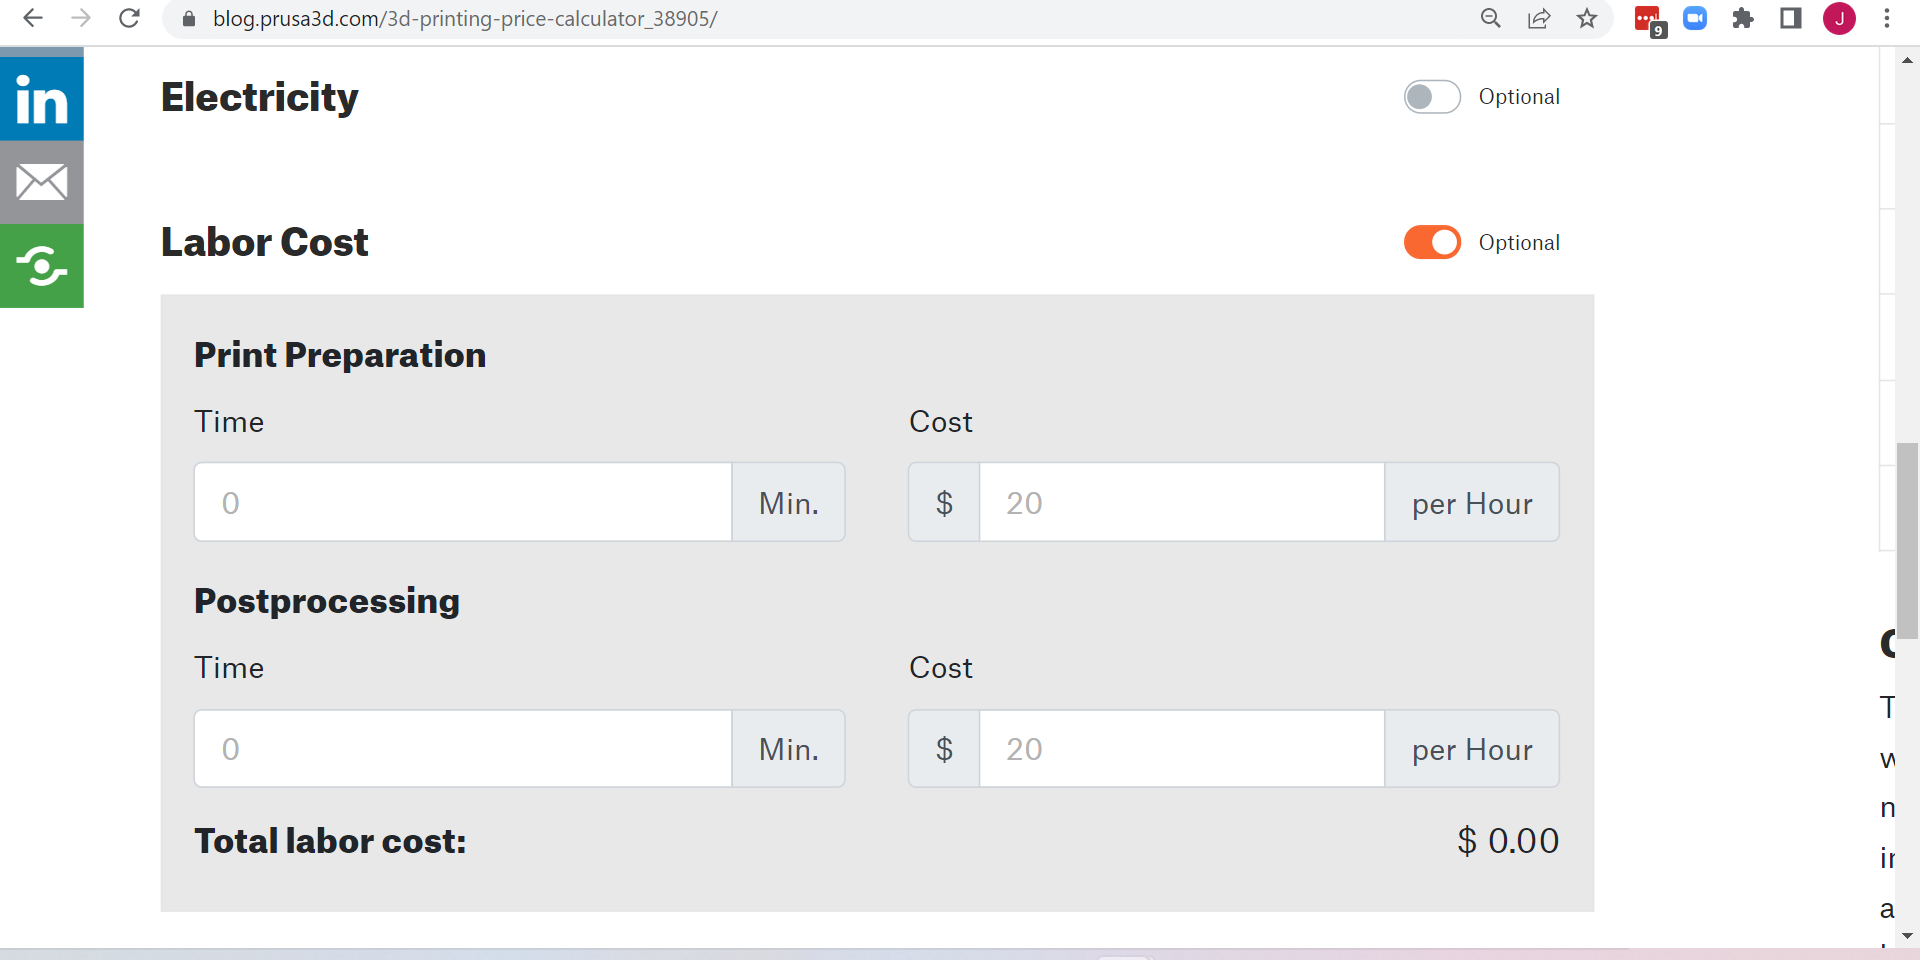Click the page vertical scrollbar thumb
1920x960 pixels.
[x=1907, y=540]
